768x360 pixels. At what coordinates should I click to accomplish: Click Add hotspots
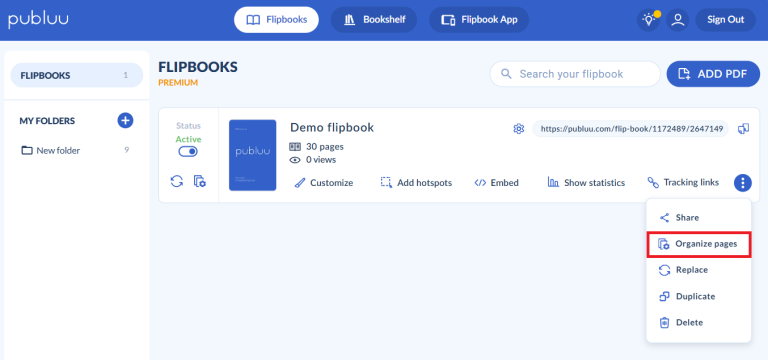tap(416, 183)
